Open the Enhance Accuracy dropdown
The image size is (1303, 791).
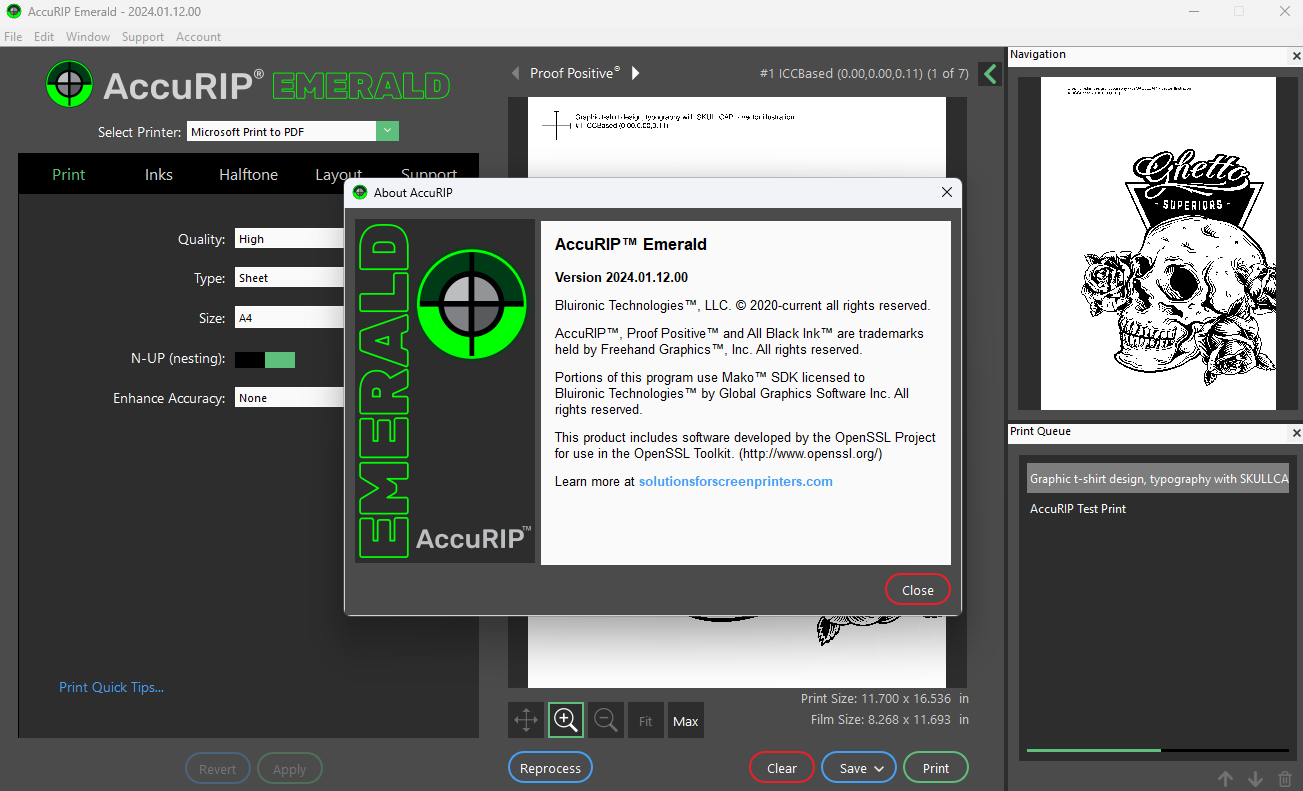pos(290,398)
